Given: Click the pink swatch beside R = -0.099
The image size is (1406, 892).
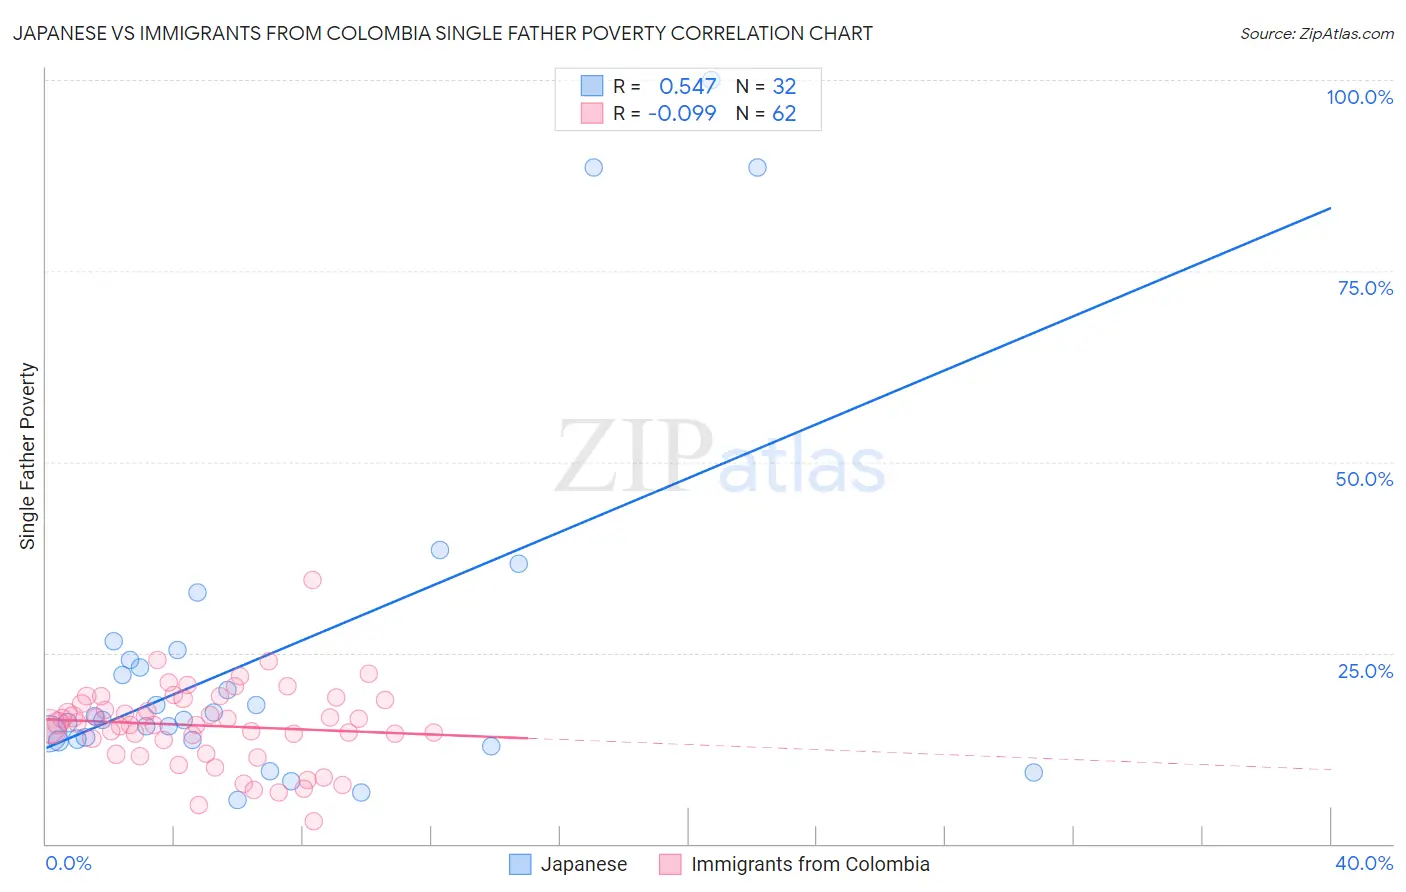Looking at the screenshot, I should [x=592, y=113].
